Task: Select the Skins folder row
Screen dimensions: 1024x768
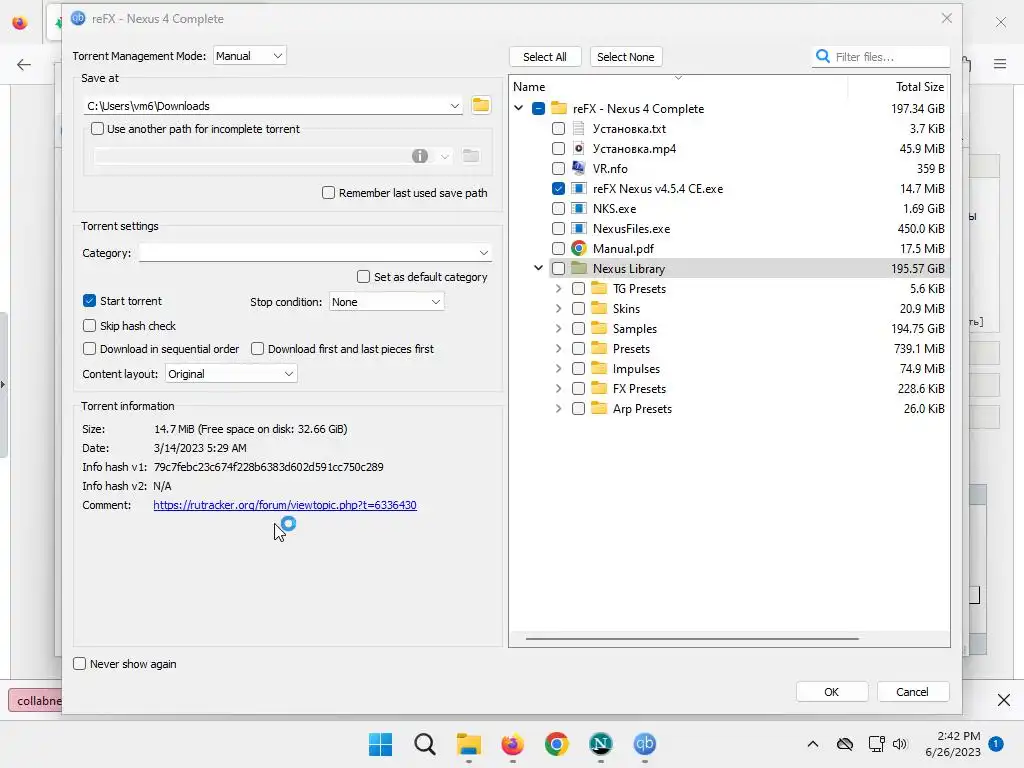Action: click(729, 308)
